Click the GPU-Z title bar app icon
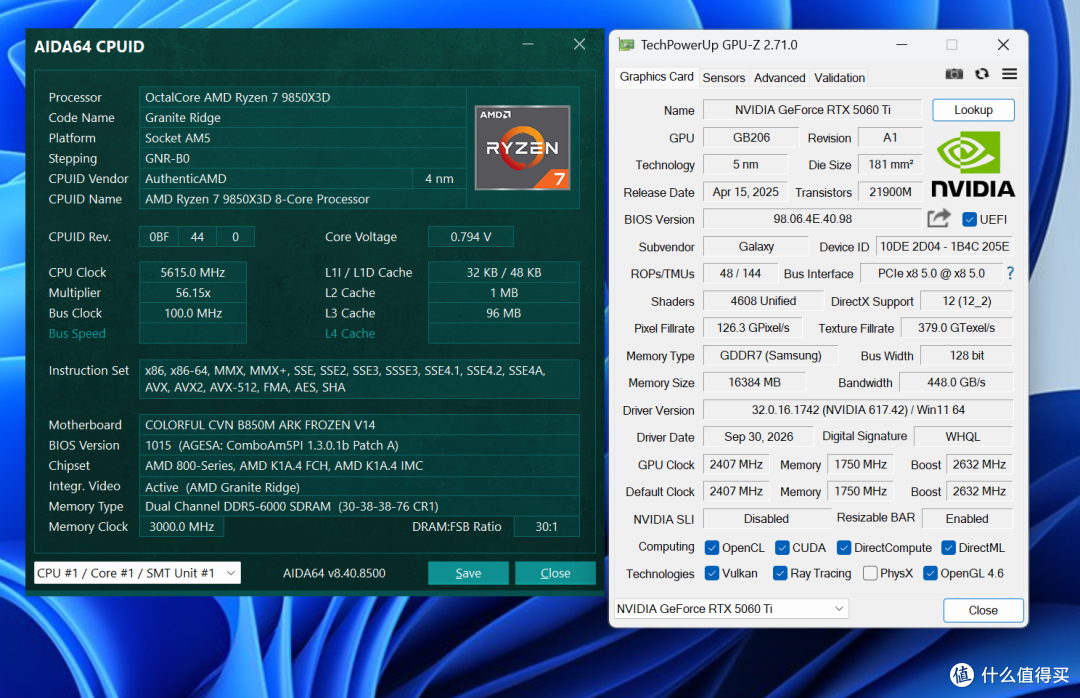The height and width of the screenshot is (698, 1080). click(x=626, y=45)
